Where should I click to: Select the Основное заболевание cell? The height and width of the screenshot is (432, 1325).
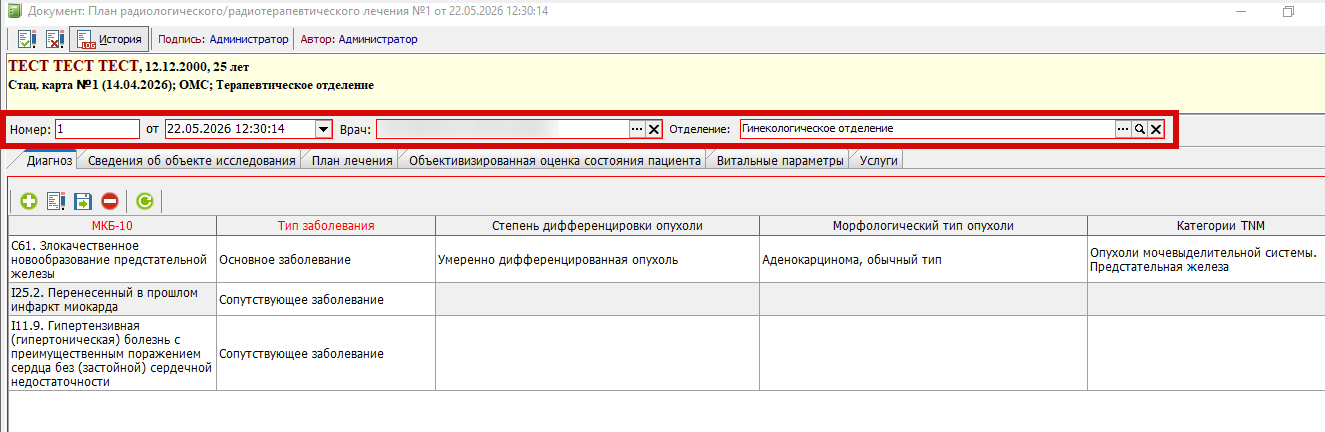[x=325, y=259]
